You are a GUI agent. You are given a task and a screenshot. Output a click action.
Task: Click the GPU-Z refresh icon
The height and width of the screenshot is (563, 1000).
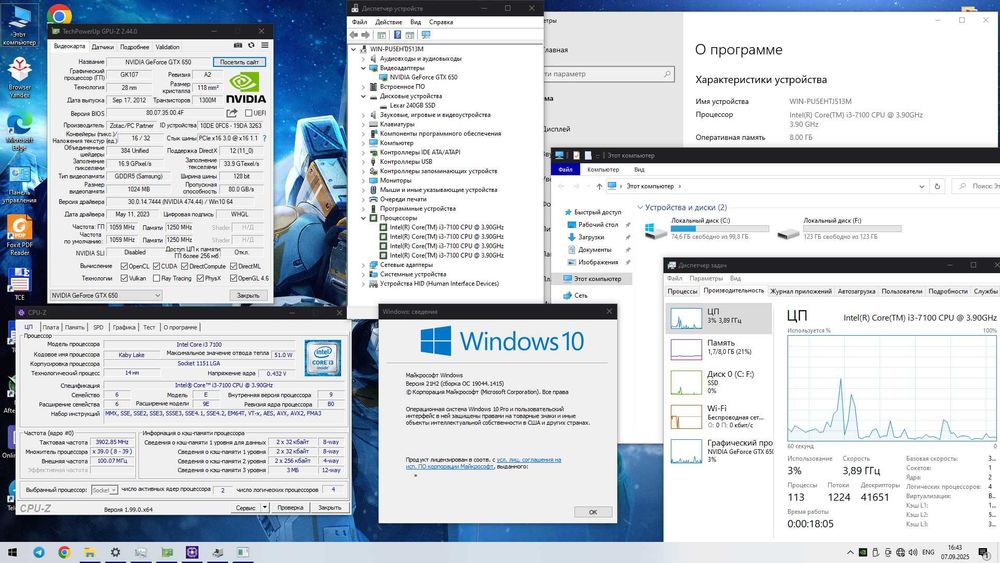[251, 46]
